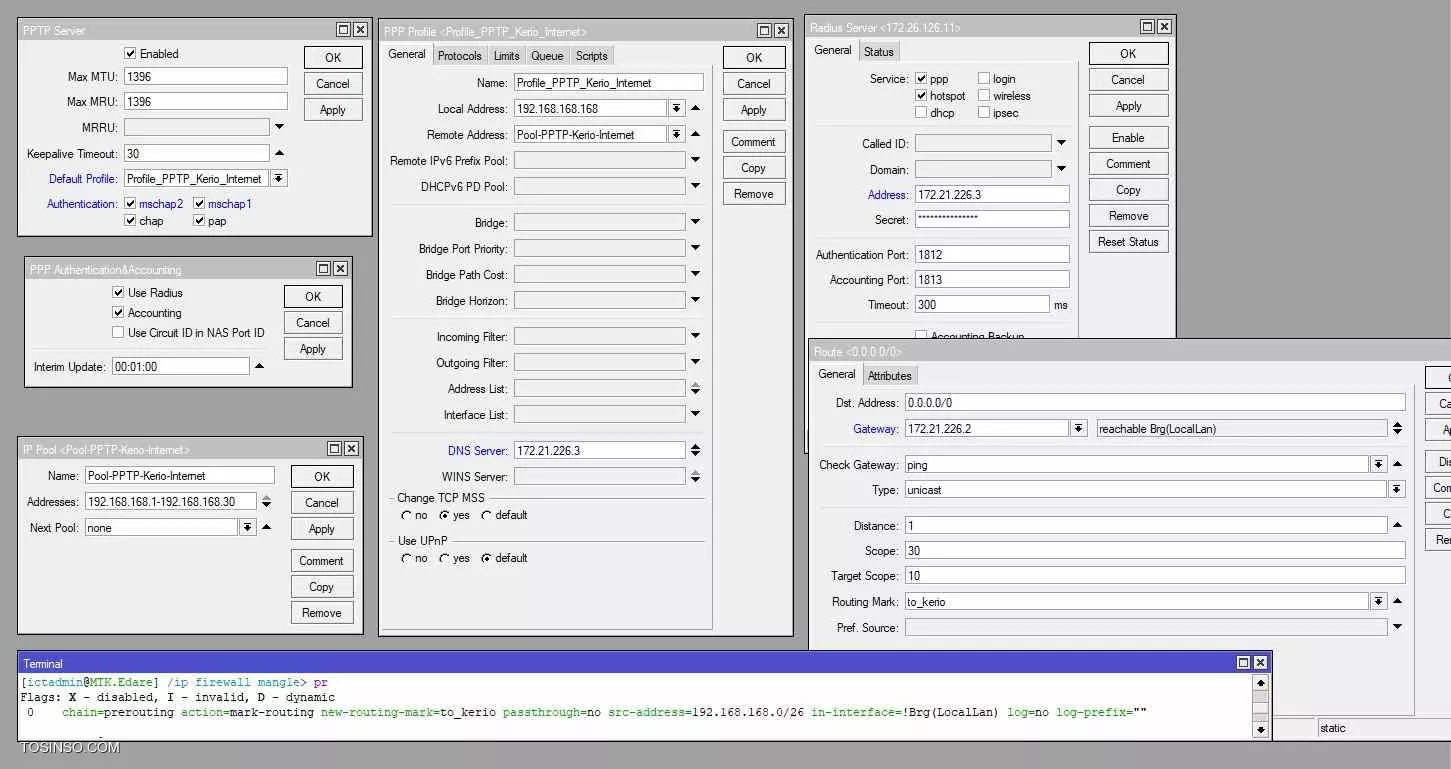The height and width of the screenshot is (769, 1451).
Task: Toggle hotspot service in Radius Server
Action: coord(921,96)
